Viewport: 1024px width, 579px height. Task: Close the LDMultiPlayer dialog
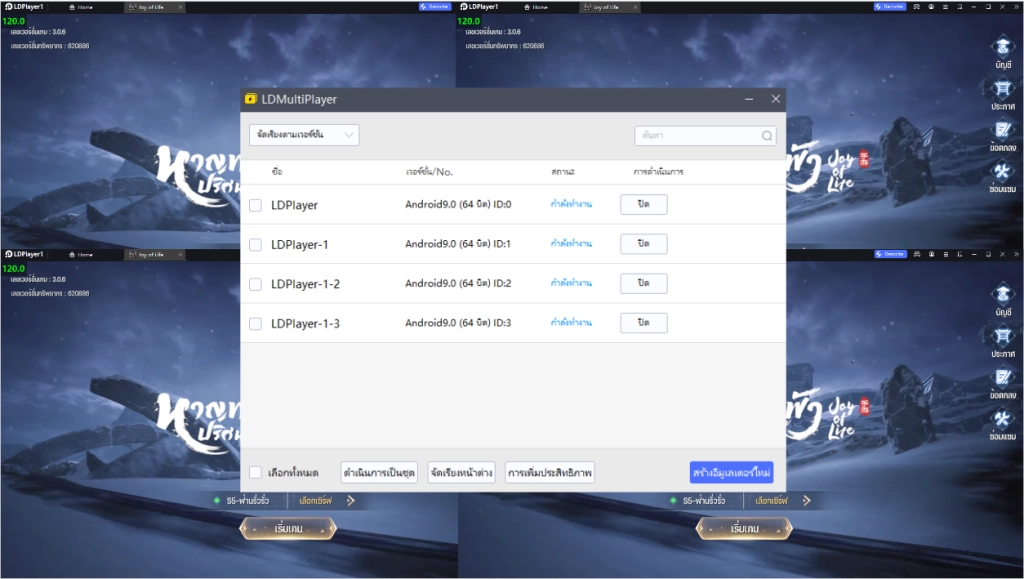pos(775,99)
